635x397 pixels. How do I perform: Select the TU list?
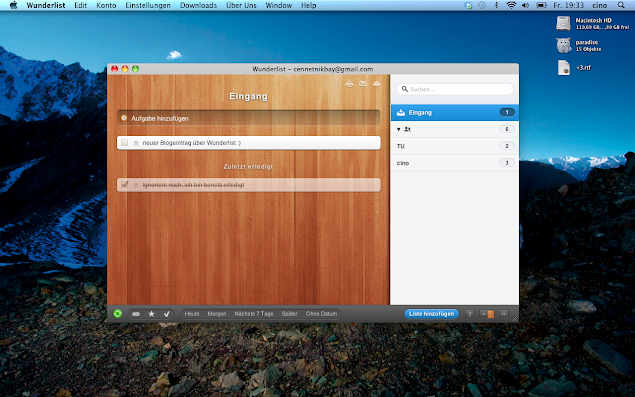(x=455, y=146)
